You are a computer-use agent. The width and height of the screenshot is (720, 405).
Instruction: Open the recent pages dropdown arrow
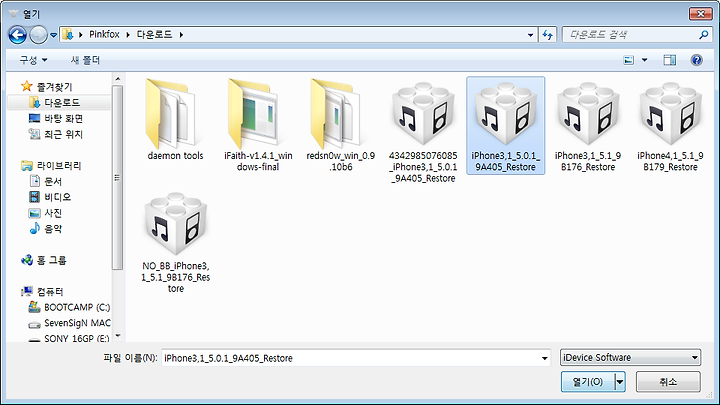[x=53, y=35]
